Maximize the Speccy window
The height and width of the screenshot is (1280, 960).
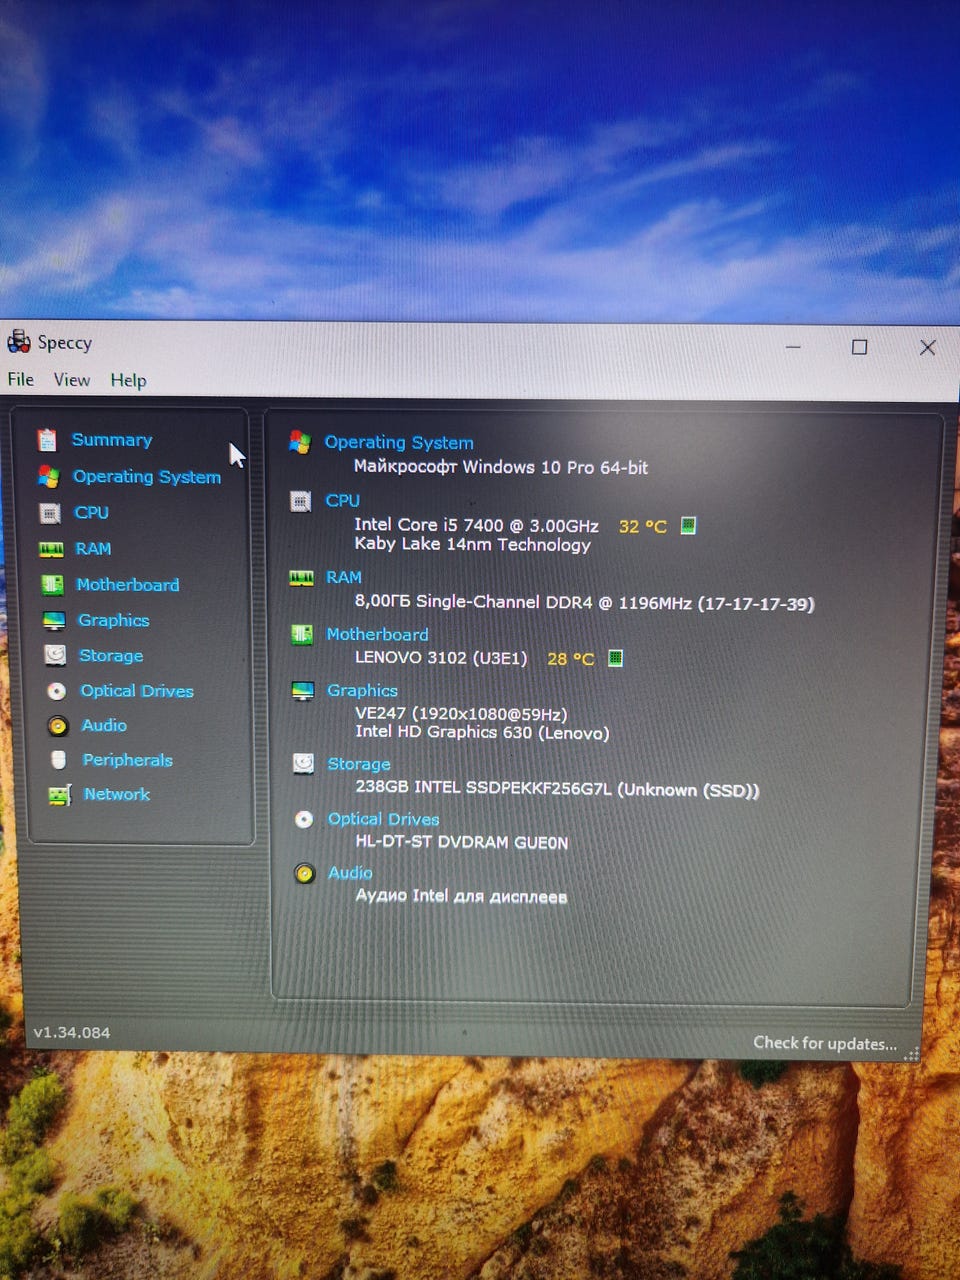point(859,347)
